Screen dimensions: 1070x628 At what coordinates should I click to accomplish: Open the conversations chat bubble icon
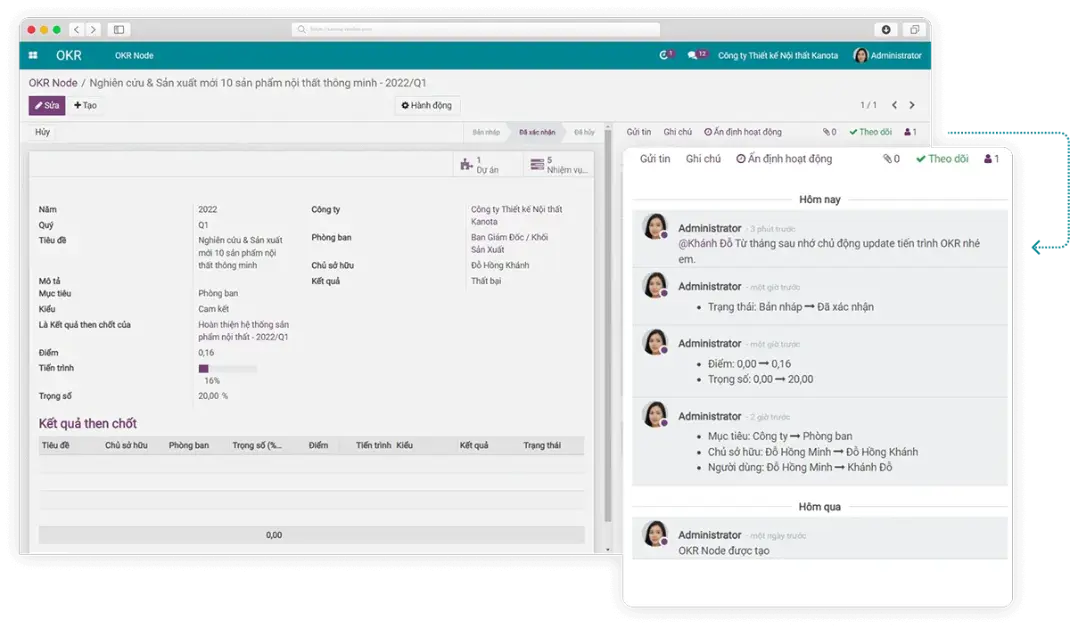pyautogui.click(x=694, y=55)
